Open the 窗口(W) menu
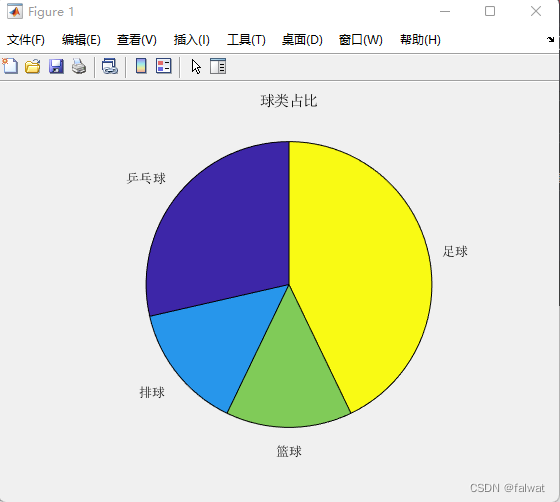 click(361, 40)
